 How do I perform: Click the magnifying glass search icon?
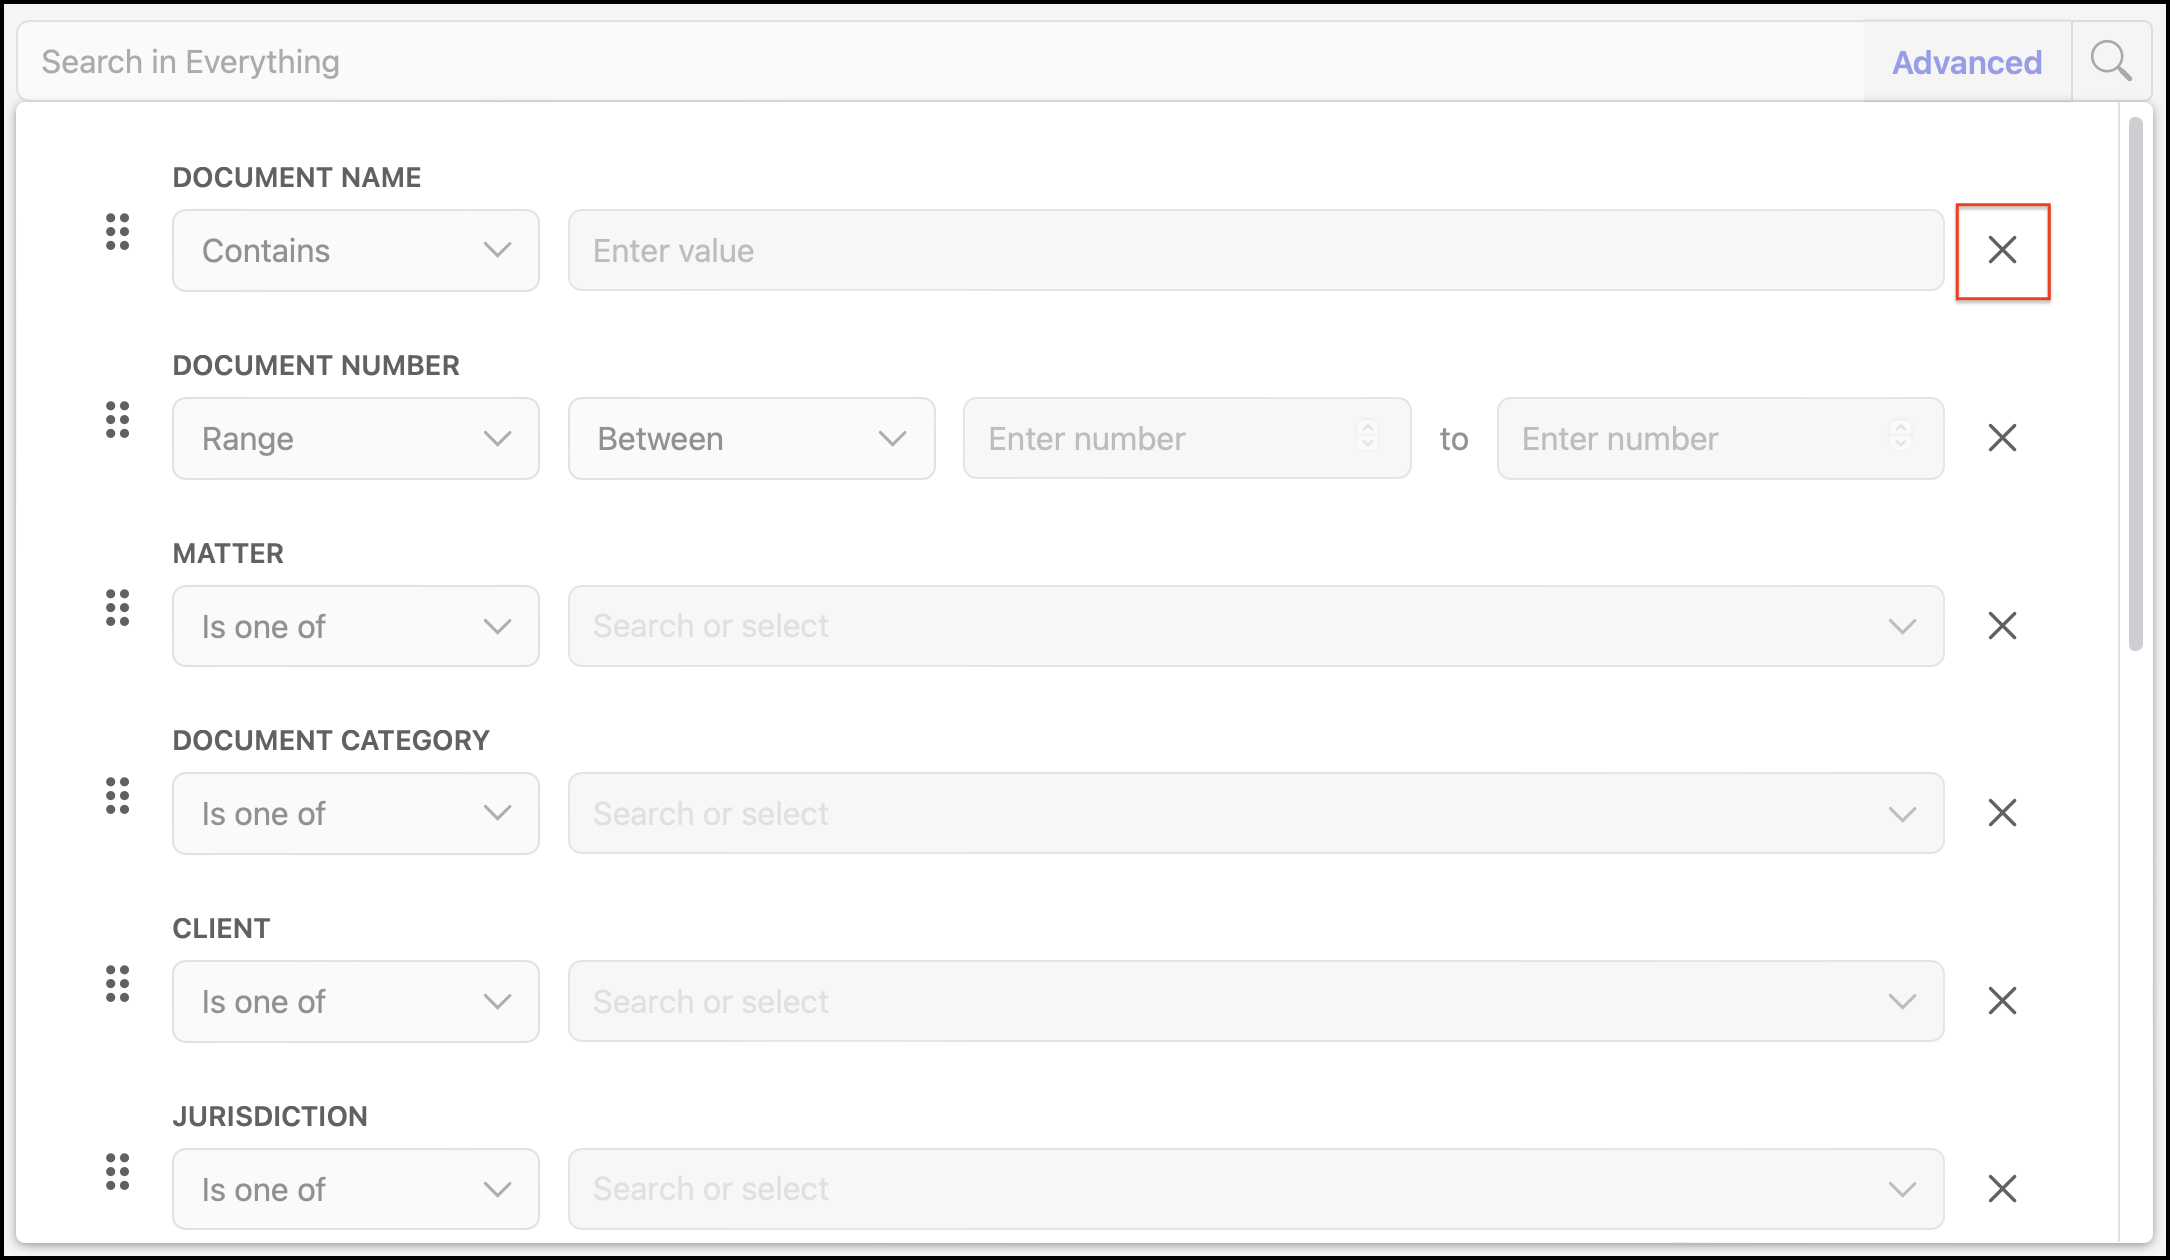(x=2110, y=62)
